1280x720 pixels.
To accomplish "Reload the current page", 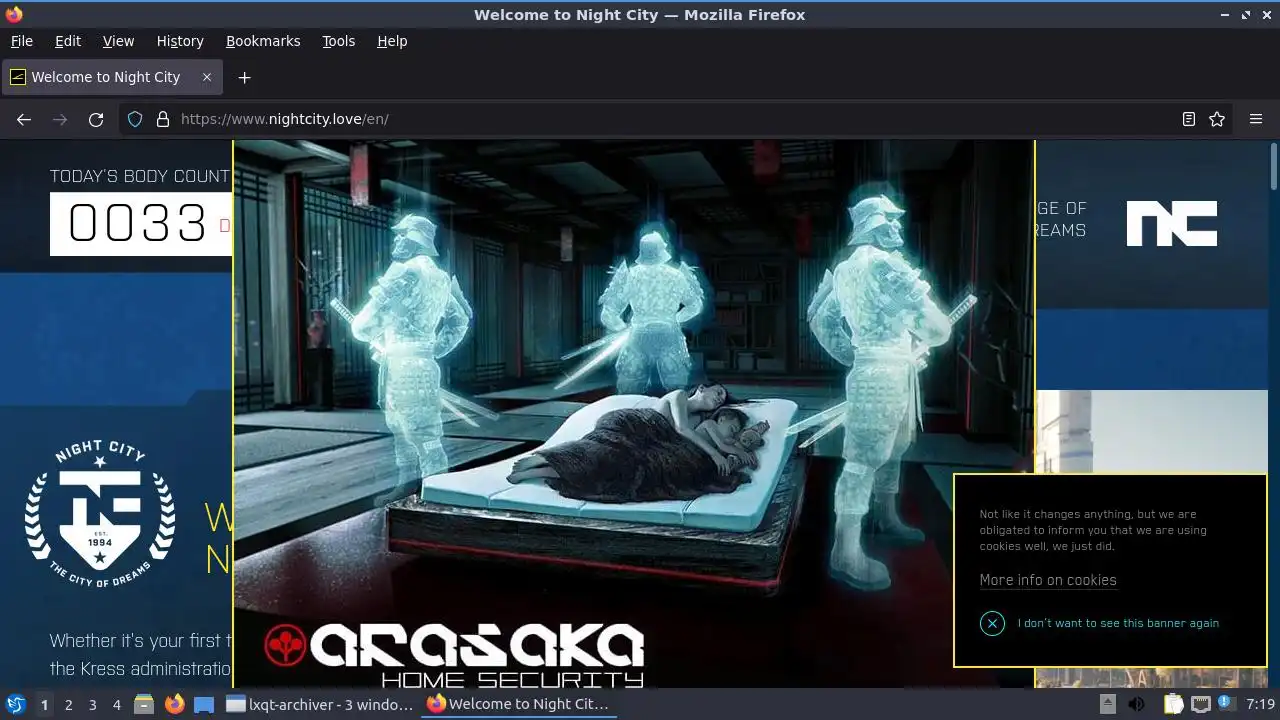I will (x=96, y=119).
